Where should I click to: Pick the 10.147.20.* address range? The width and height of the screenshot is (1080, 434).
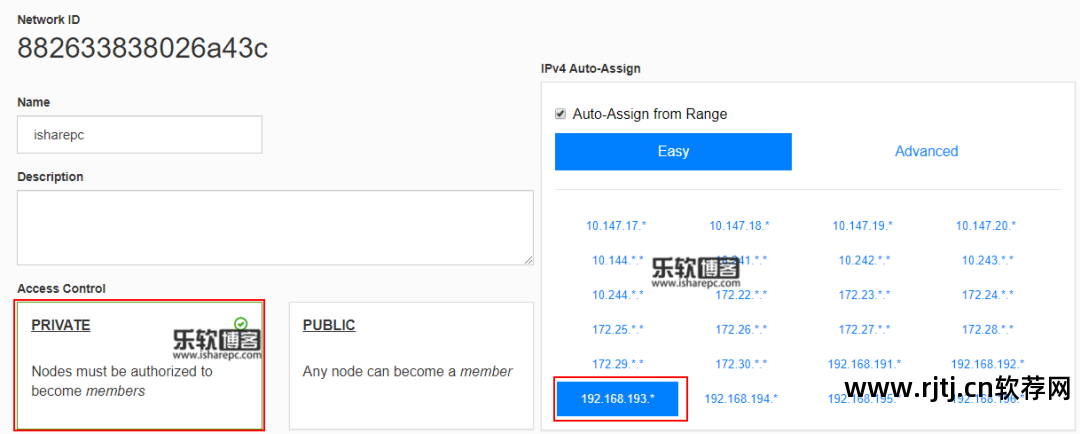pyautogui.click(x=987, y=226)
